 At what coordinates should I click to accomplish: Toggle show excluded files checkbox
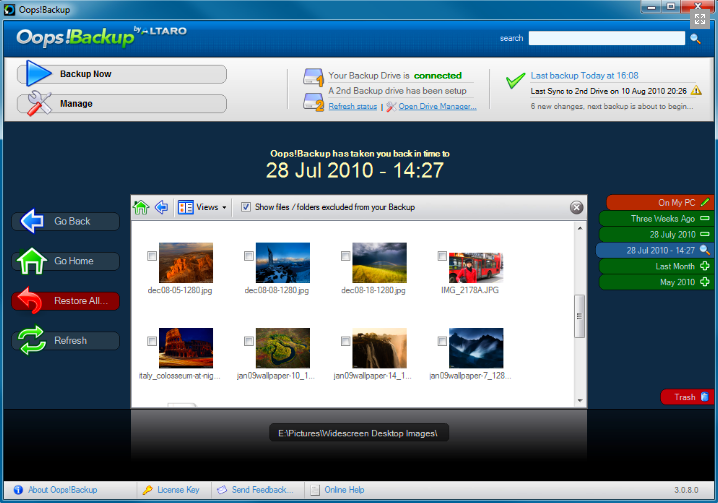tap(246, 207)
